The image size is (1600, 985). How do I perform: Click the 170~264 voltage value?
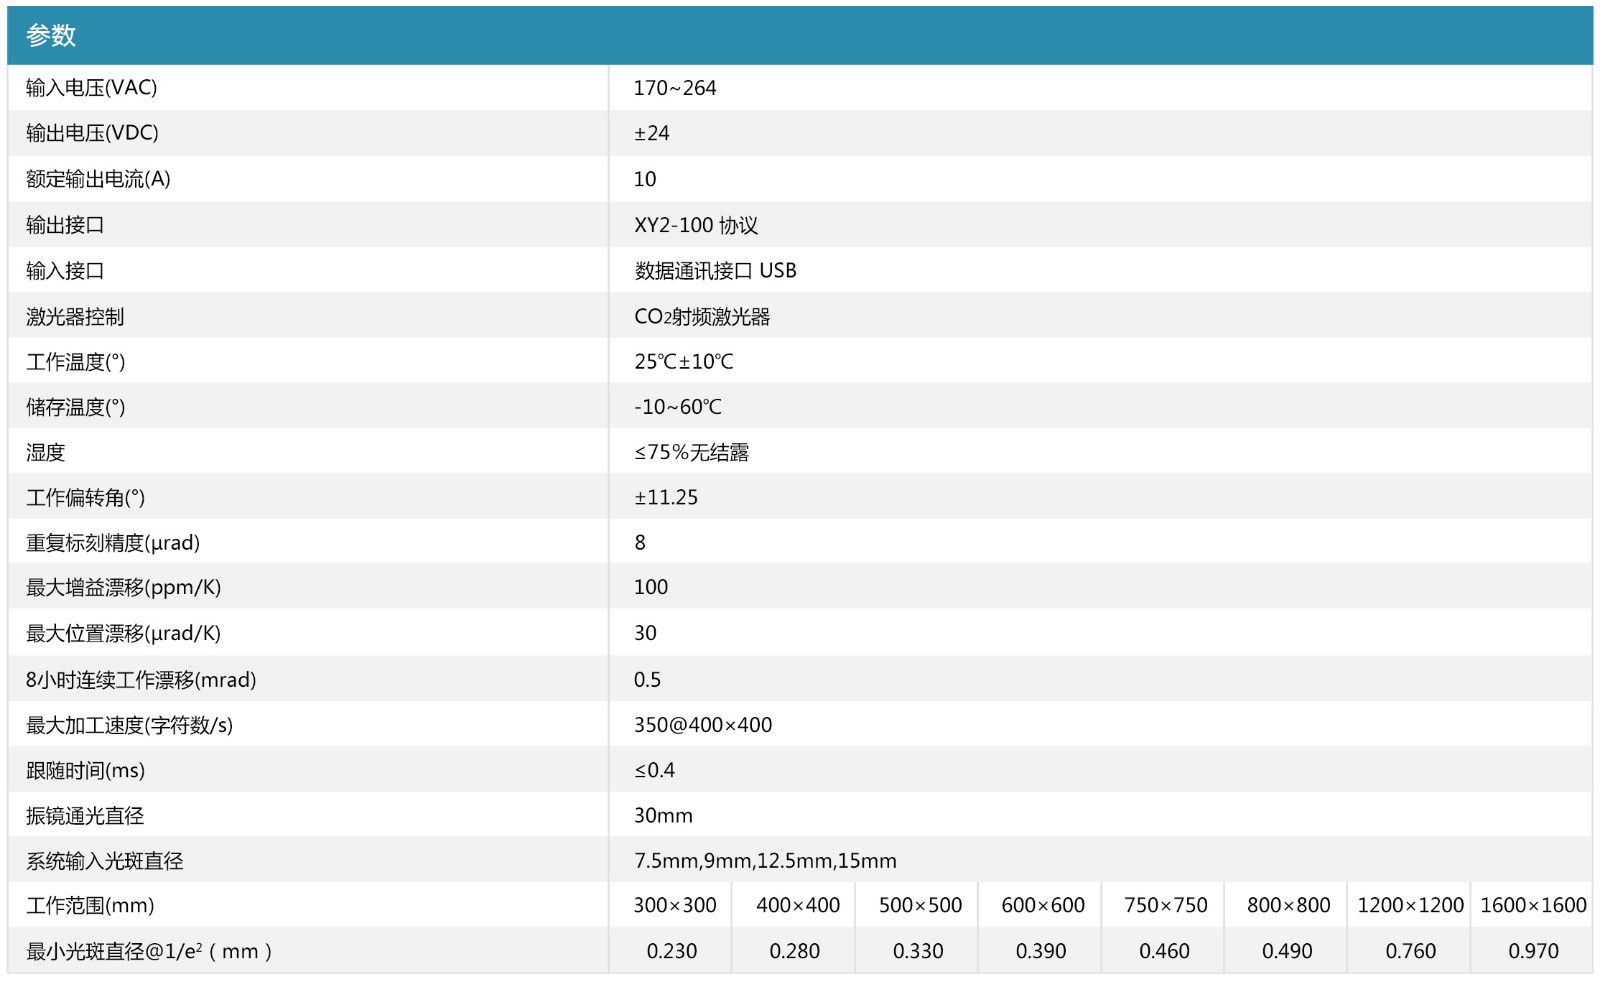(675, 88)
